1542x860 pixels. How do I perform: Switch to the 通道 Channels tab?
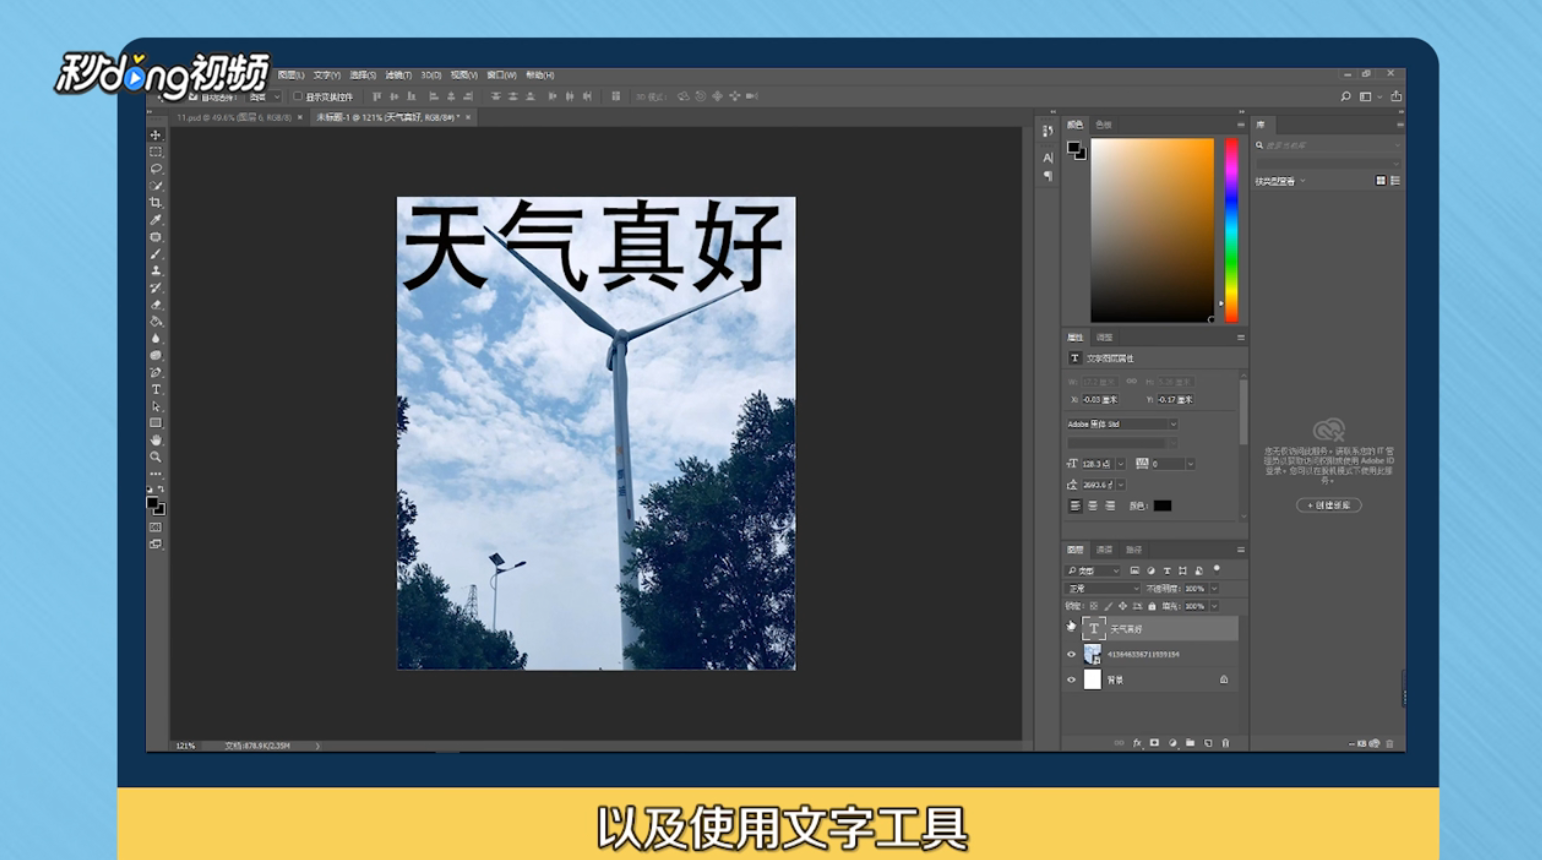(1104, 550)
